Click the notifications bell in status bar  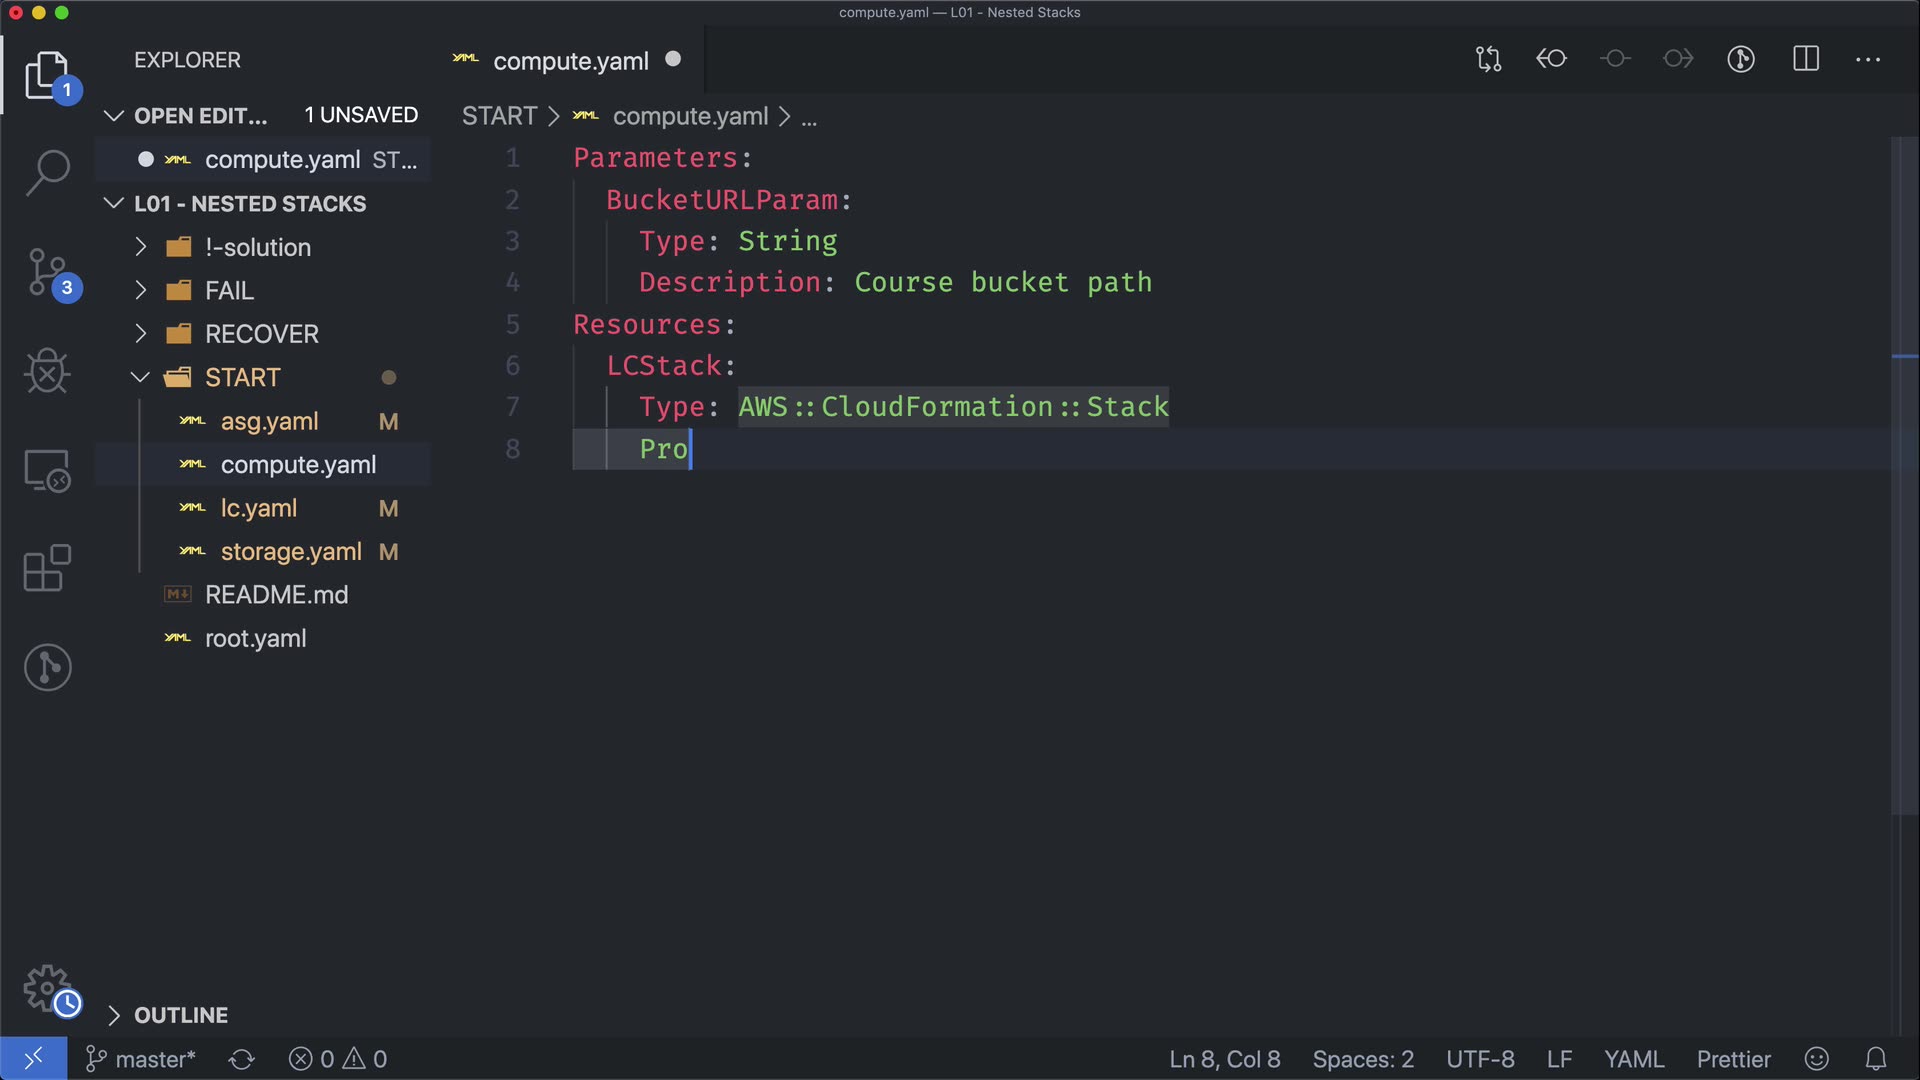click(1876, 1059)
